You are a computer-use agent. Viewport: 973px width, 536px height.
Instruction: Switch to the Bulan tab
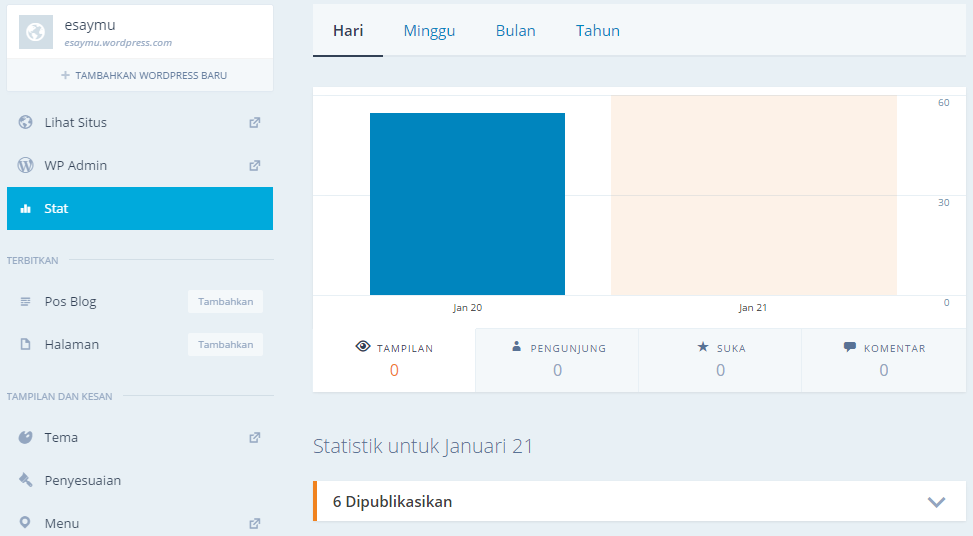(x=516, y=30)
